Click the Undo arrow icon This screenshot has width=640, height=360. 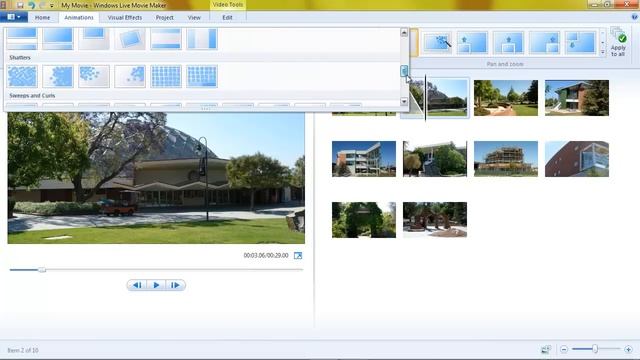coord(31,5)
